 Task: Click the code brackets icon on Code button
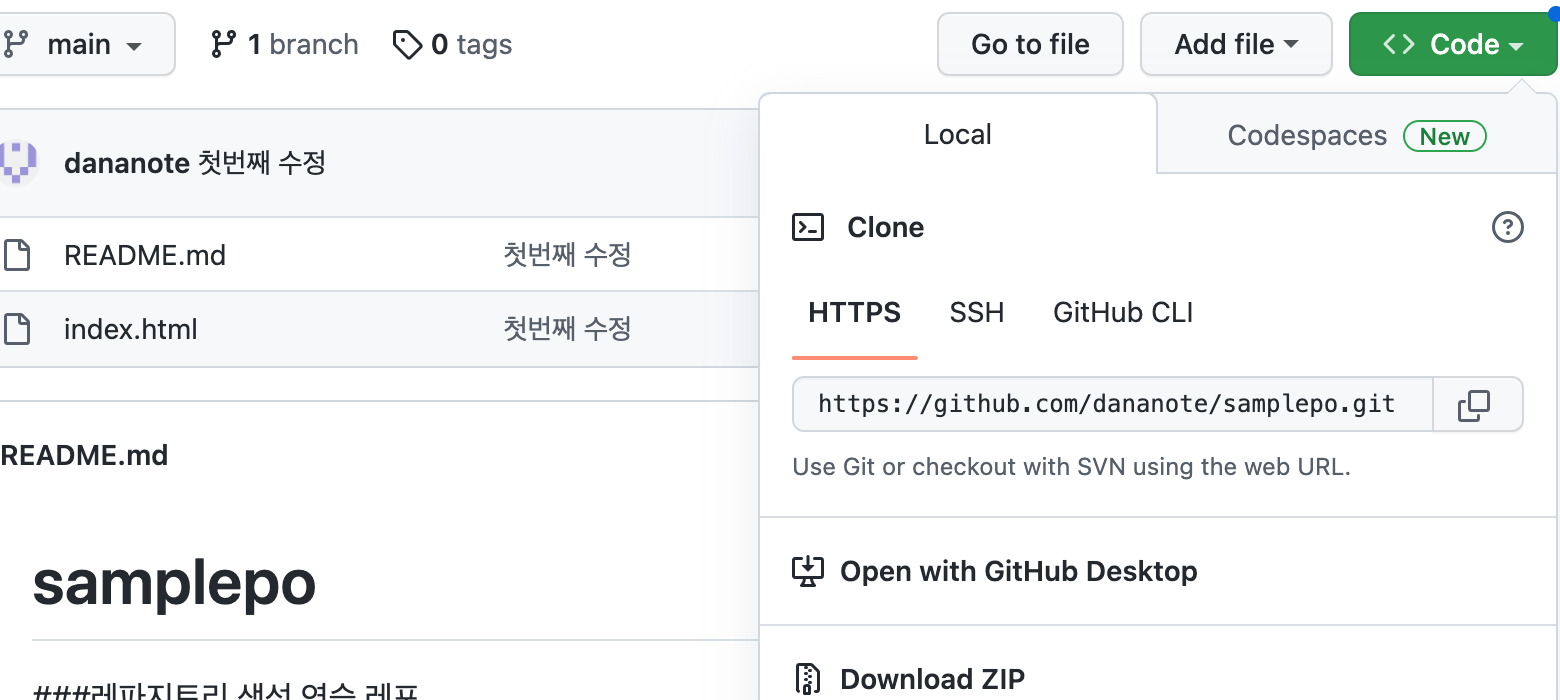[x=1398, y=44]
